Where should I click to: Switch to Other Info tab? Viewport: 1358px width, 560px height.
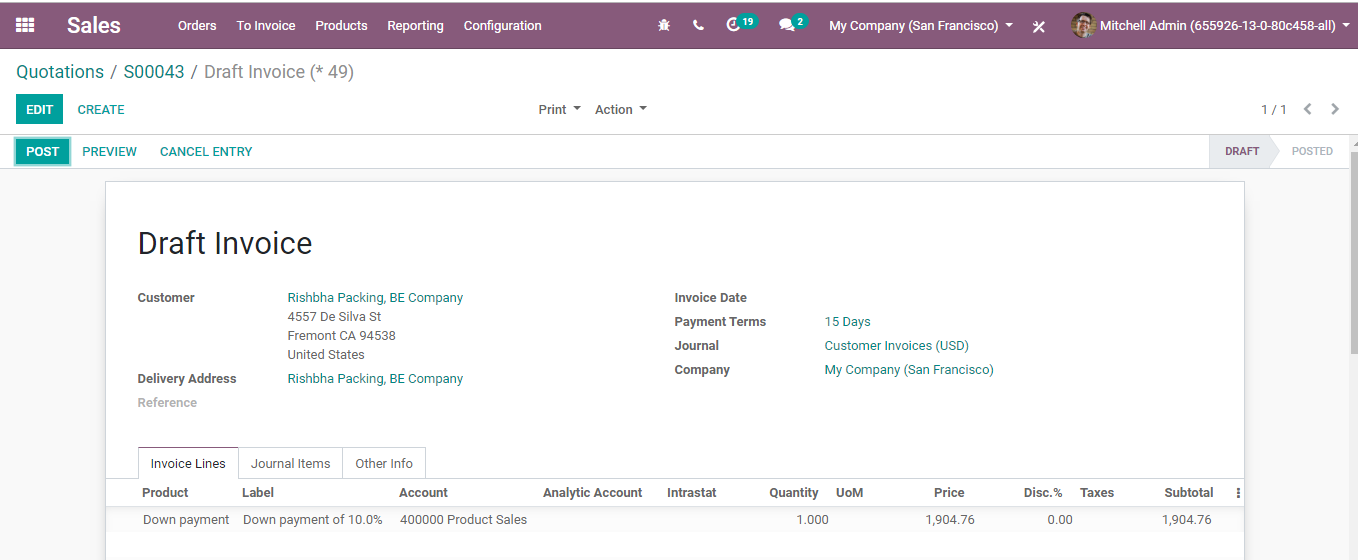point(384,463)
